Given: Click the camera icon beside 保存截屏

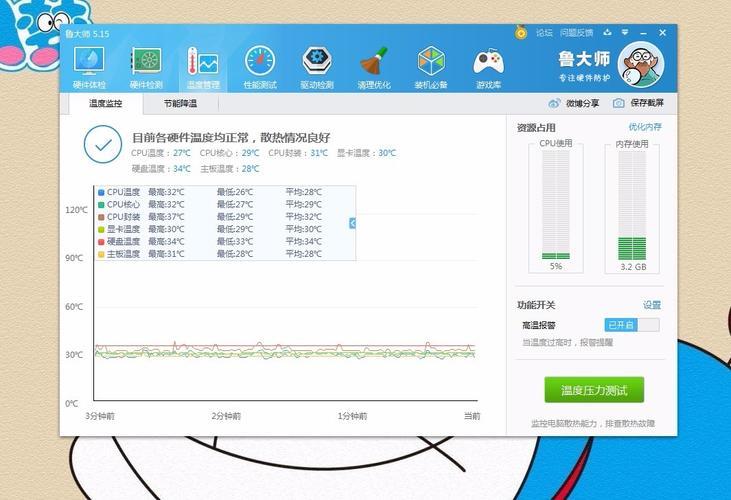Looking at the screenshot, I should coord(618,103).
